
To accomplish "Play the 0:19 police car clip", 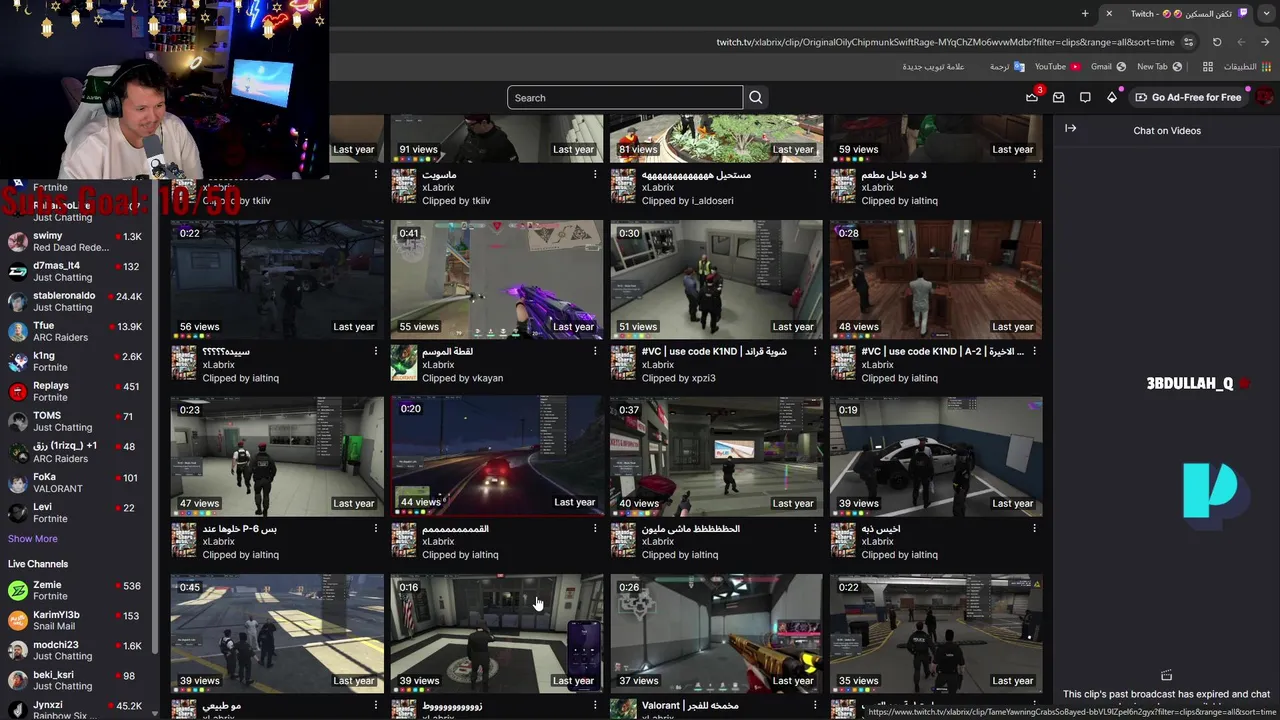I will click(936, 457).
